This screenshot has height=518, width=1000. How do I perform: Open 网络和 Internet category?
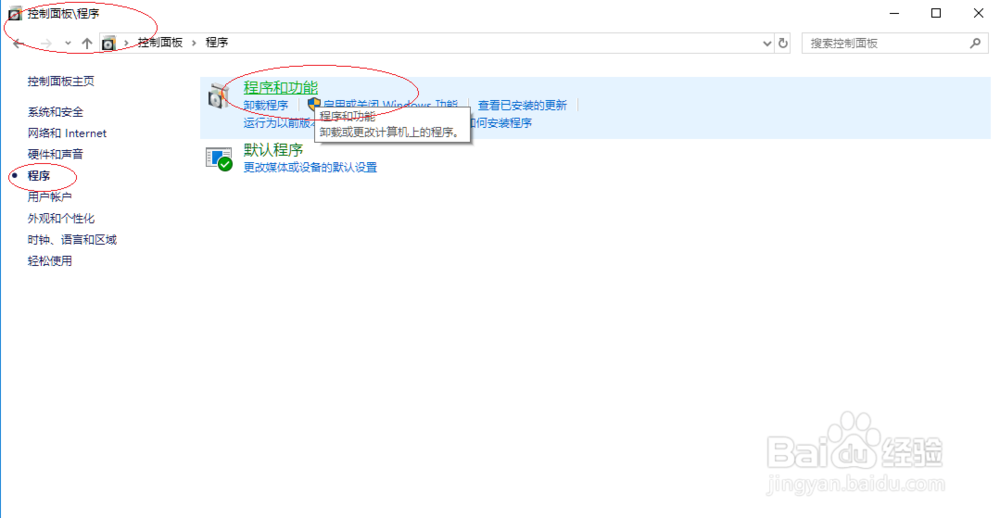[x=67, y=133]
